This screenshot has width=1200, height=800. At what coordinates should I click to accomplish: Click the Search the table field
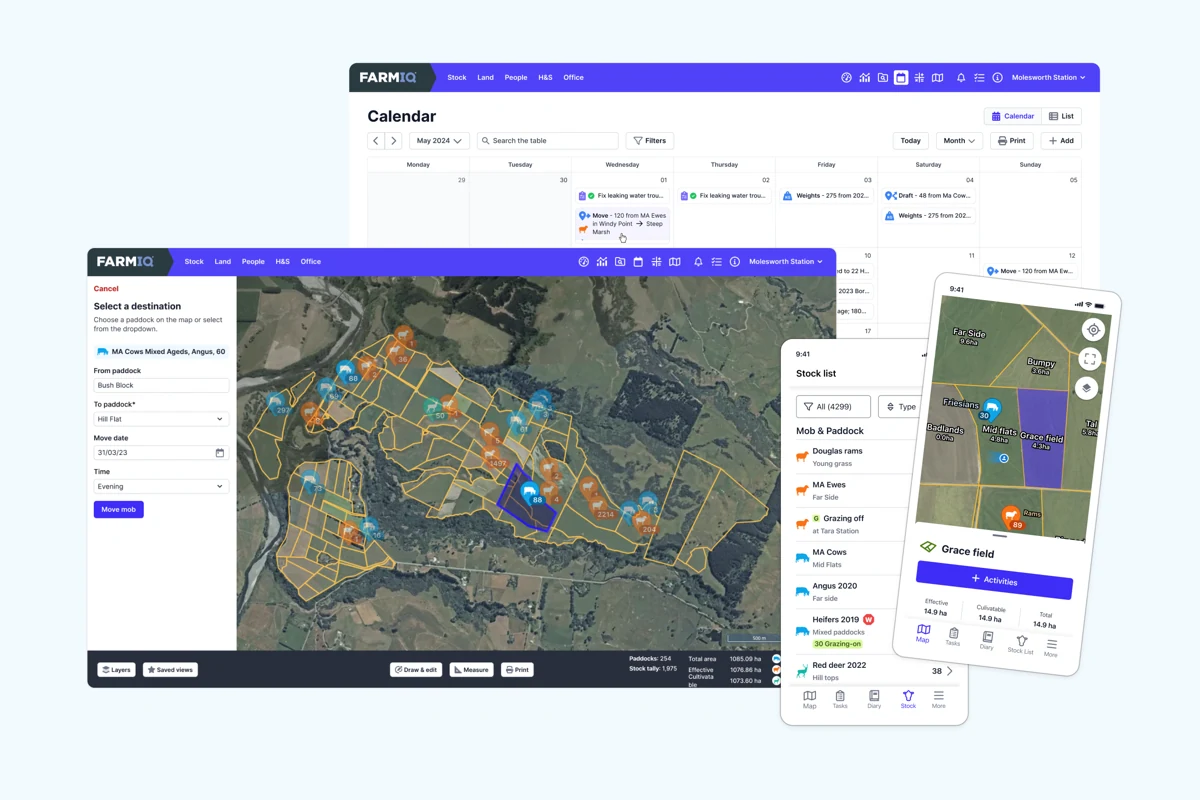click(548, 141)
